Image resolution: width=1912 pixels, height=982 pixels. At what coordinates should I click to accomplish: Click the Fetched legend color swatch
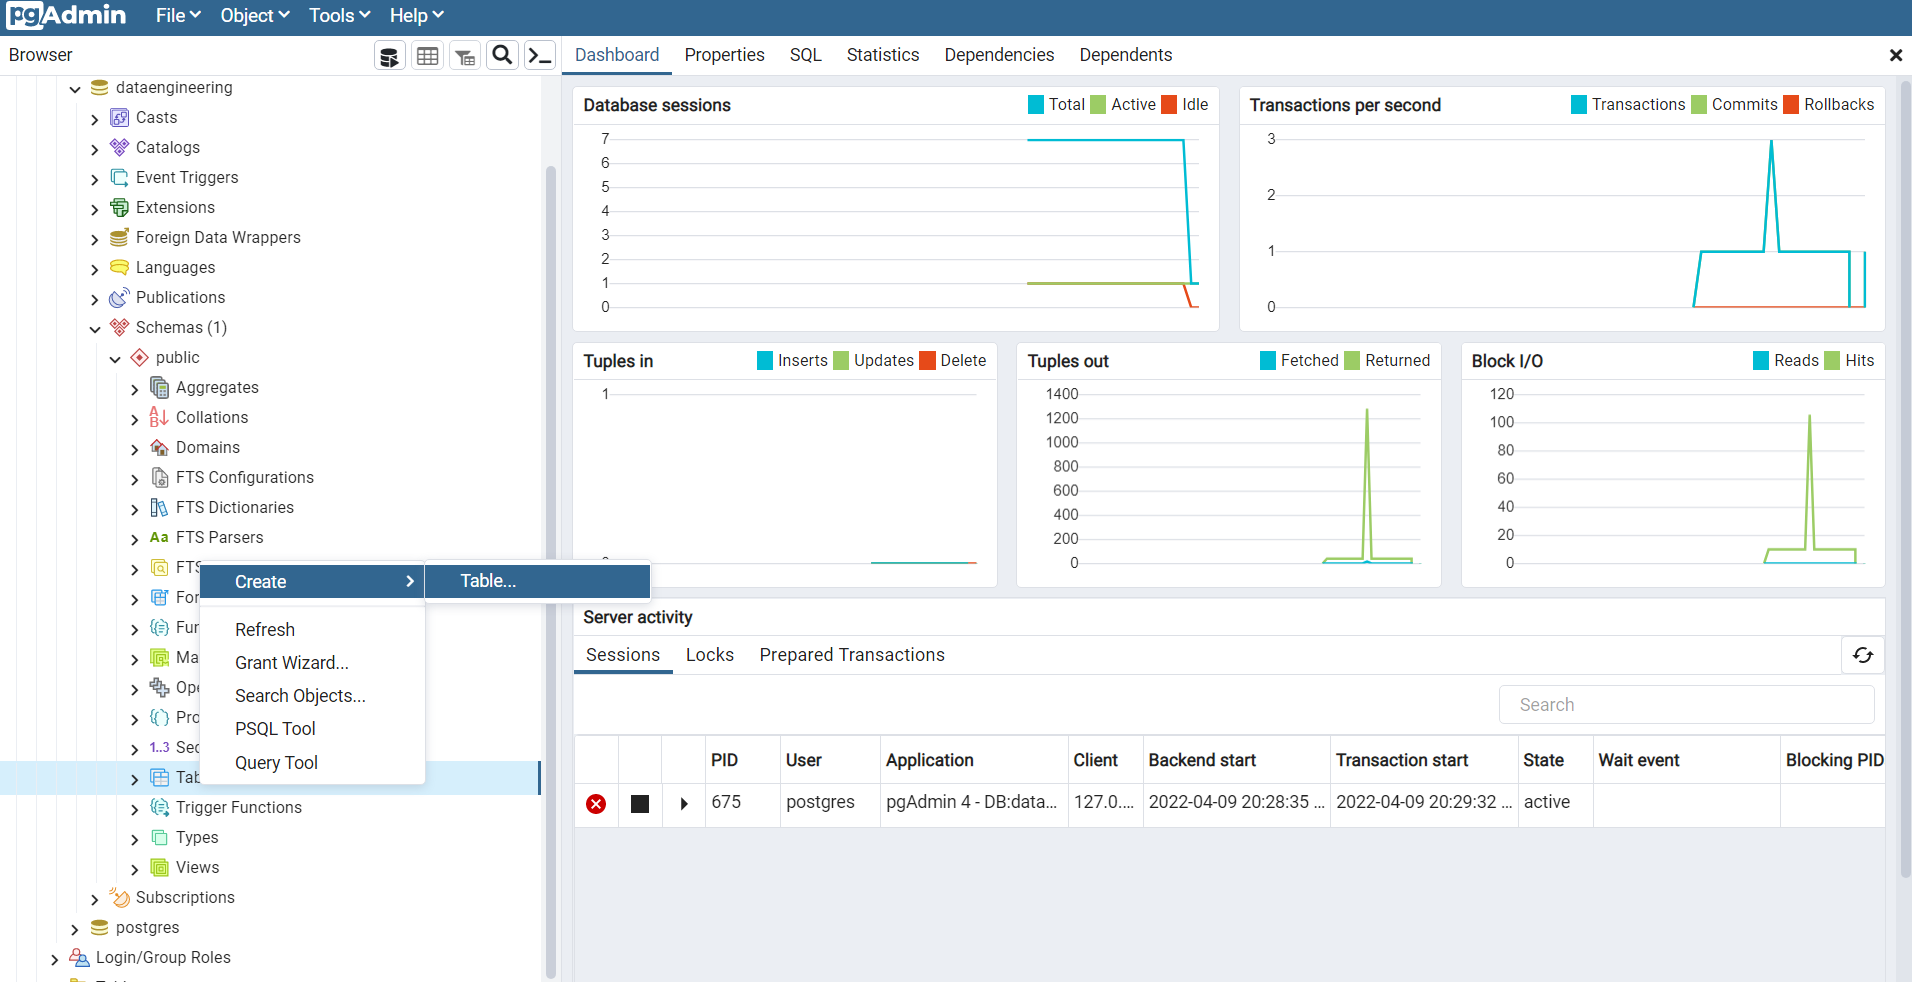[1268, 361]
